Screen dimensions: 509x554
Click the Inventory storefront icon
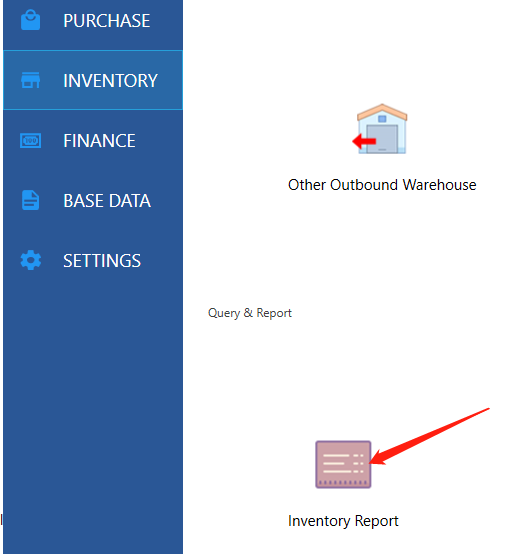[x=30, y=80]
